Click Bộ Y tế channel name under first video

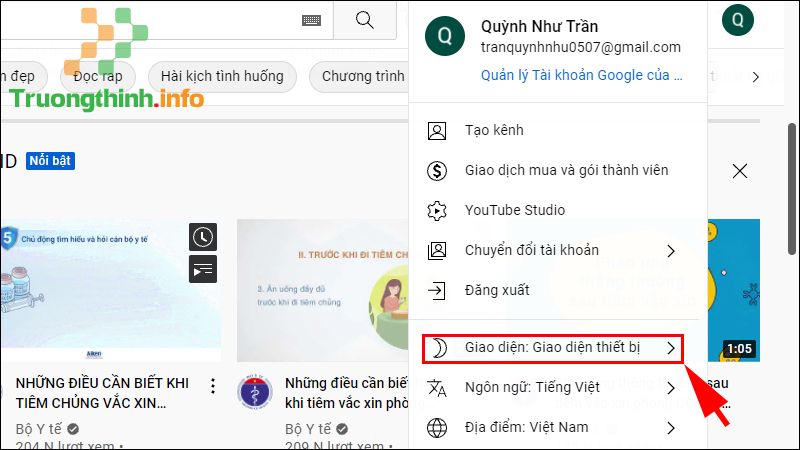click(x=39, y=429)
